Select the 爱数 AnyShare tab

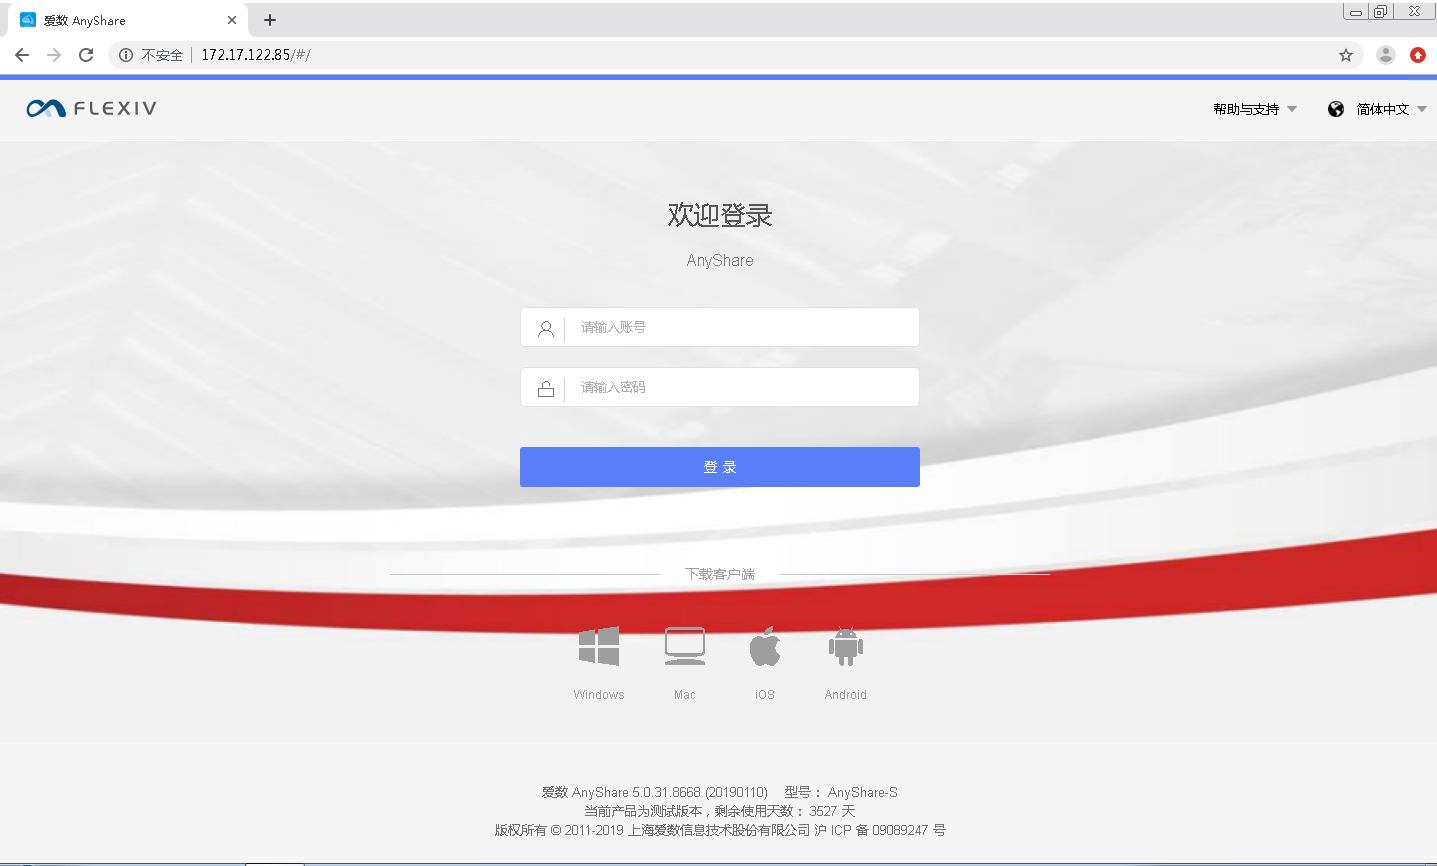tap(120, 20)
